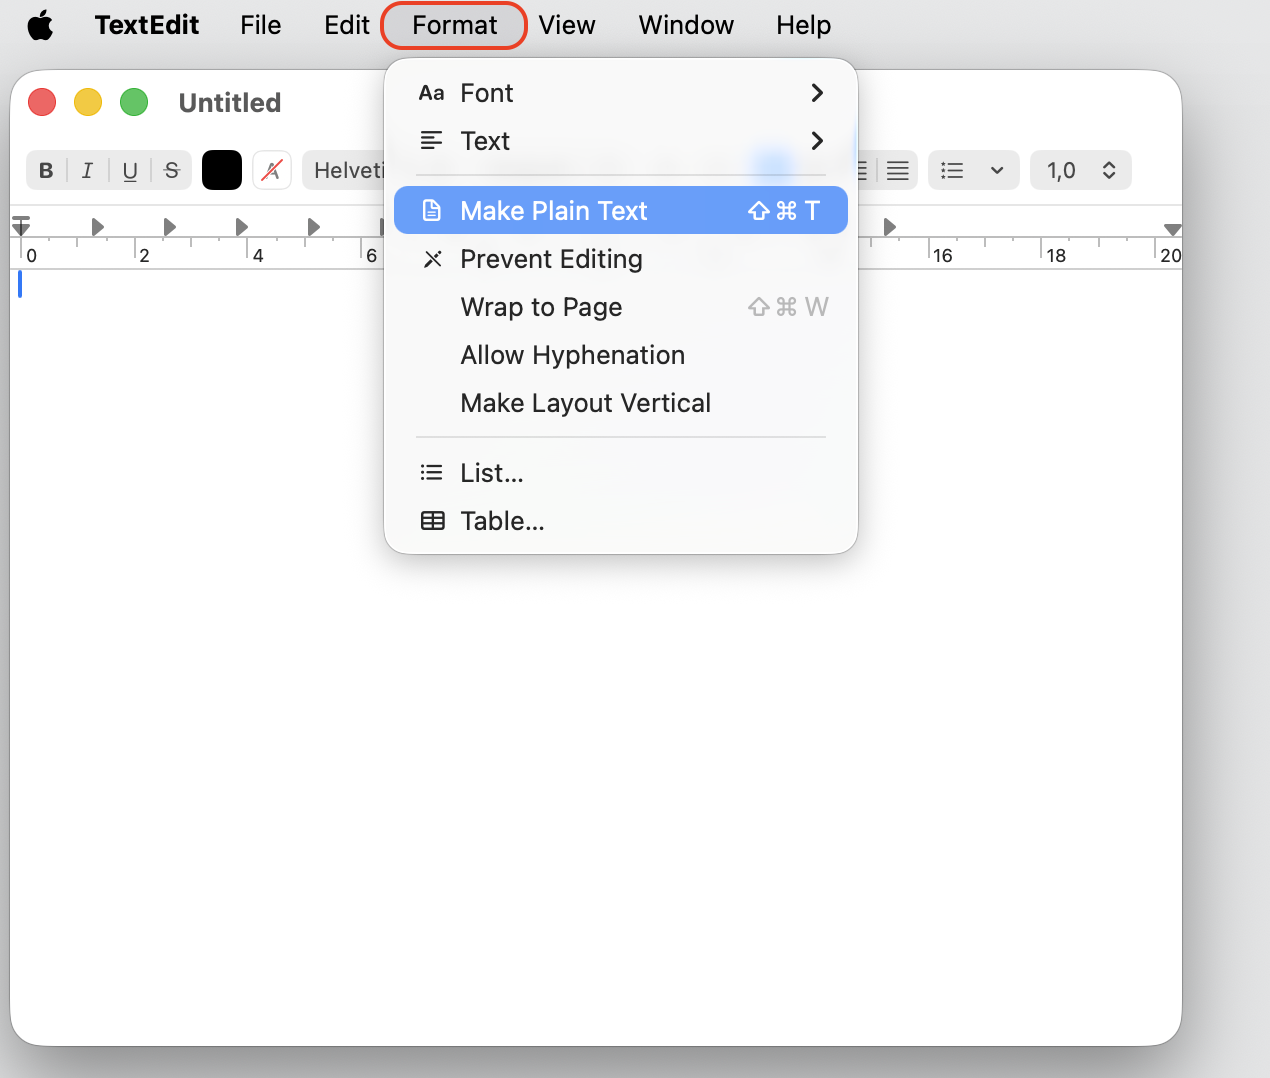
Task: Toggle Allow Hyphenation
Action: pos(621,355)
